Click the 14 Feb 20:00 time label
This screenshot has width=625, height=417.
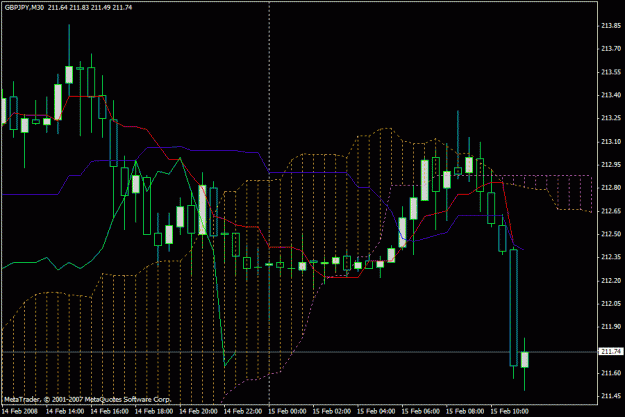(199, 411)
